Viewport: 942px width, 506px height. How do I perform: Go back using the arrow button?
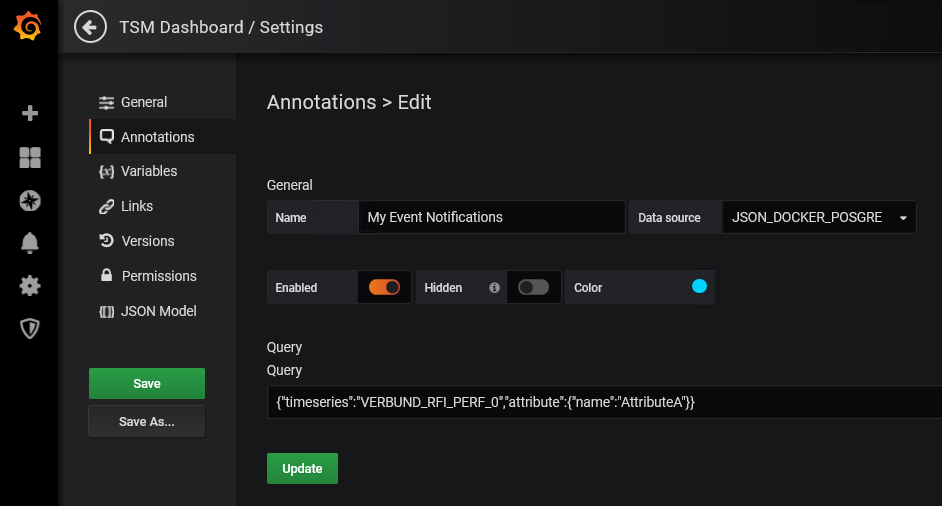[x=90, y=27]
